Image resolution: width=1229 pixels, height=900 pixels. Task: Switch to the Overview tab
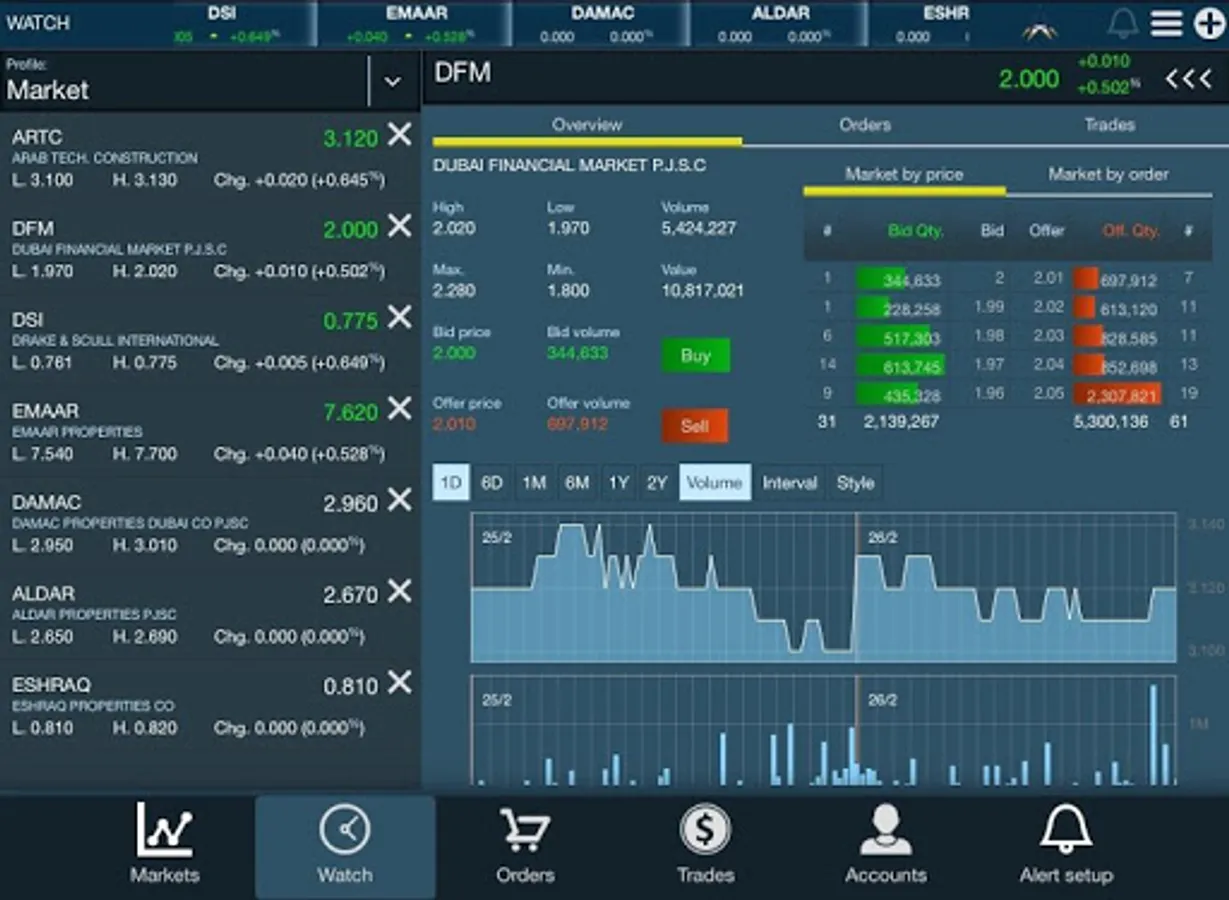(587, 125)
